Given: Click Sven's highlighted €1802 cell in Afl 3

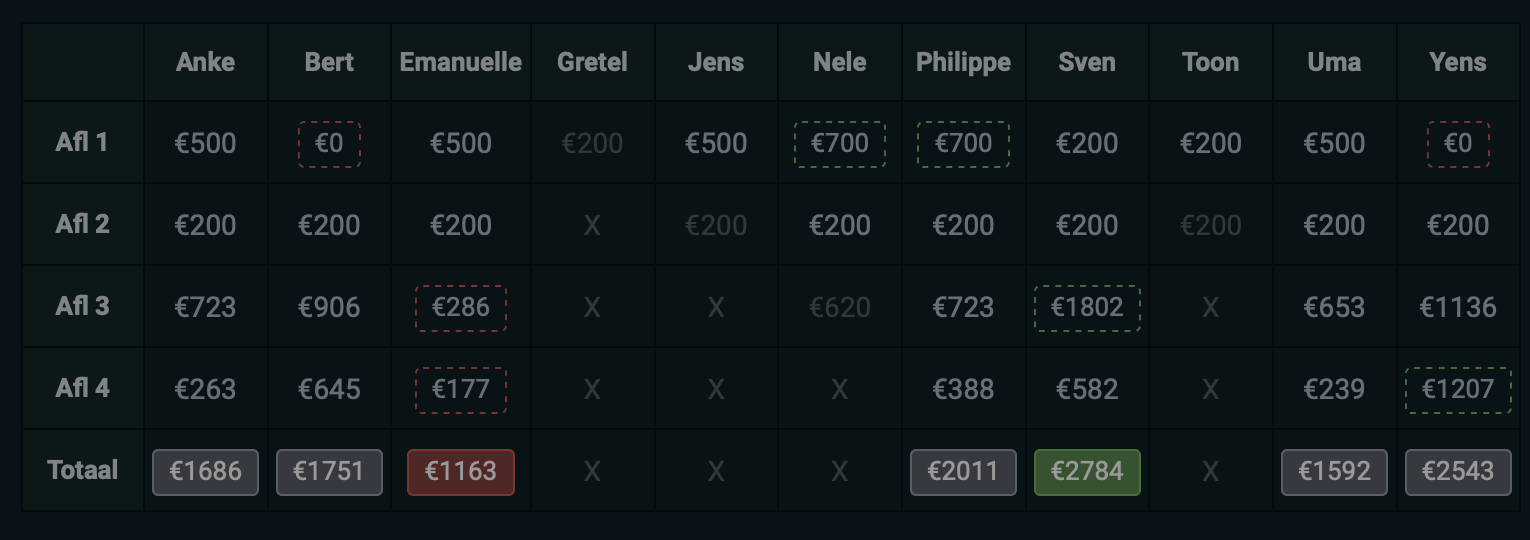Looking at the screenshot, I should click(x=1087, y=308).
